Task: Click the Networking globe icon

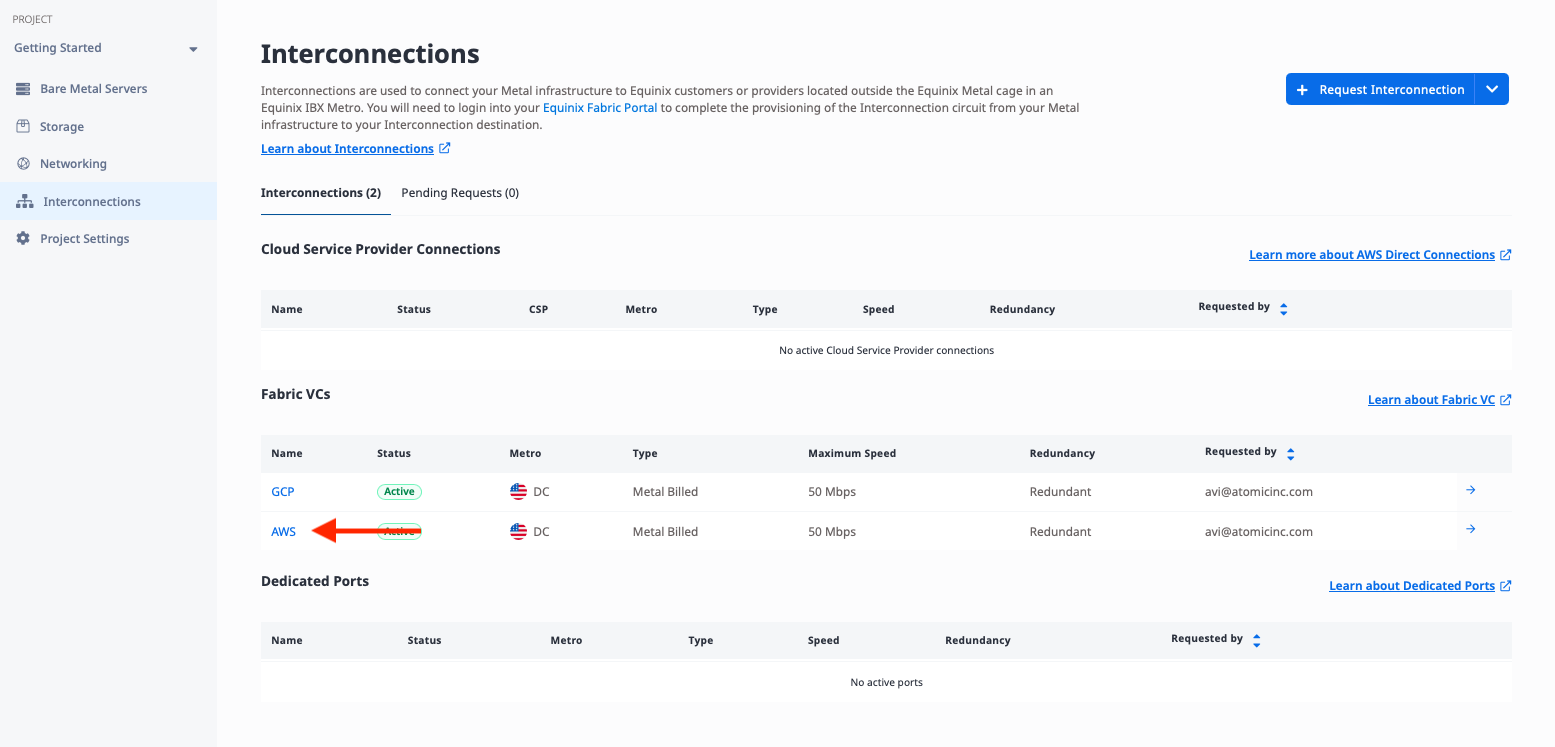Action: pos(23,164)
